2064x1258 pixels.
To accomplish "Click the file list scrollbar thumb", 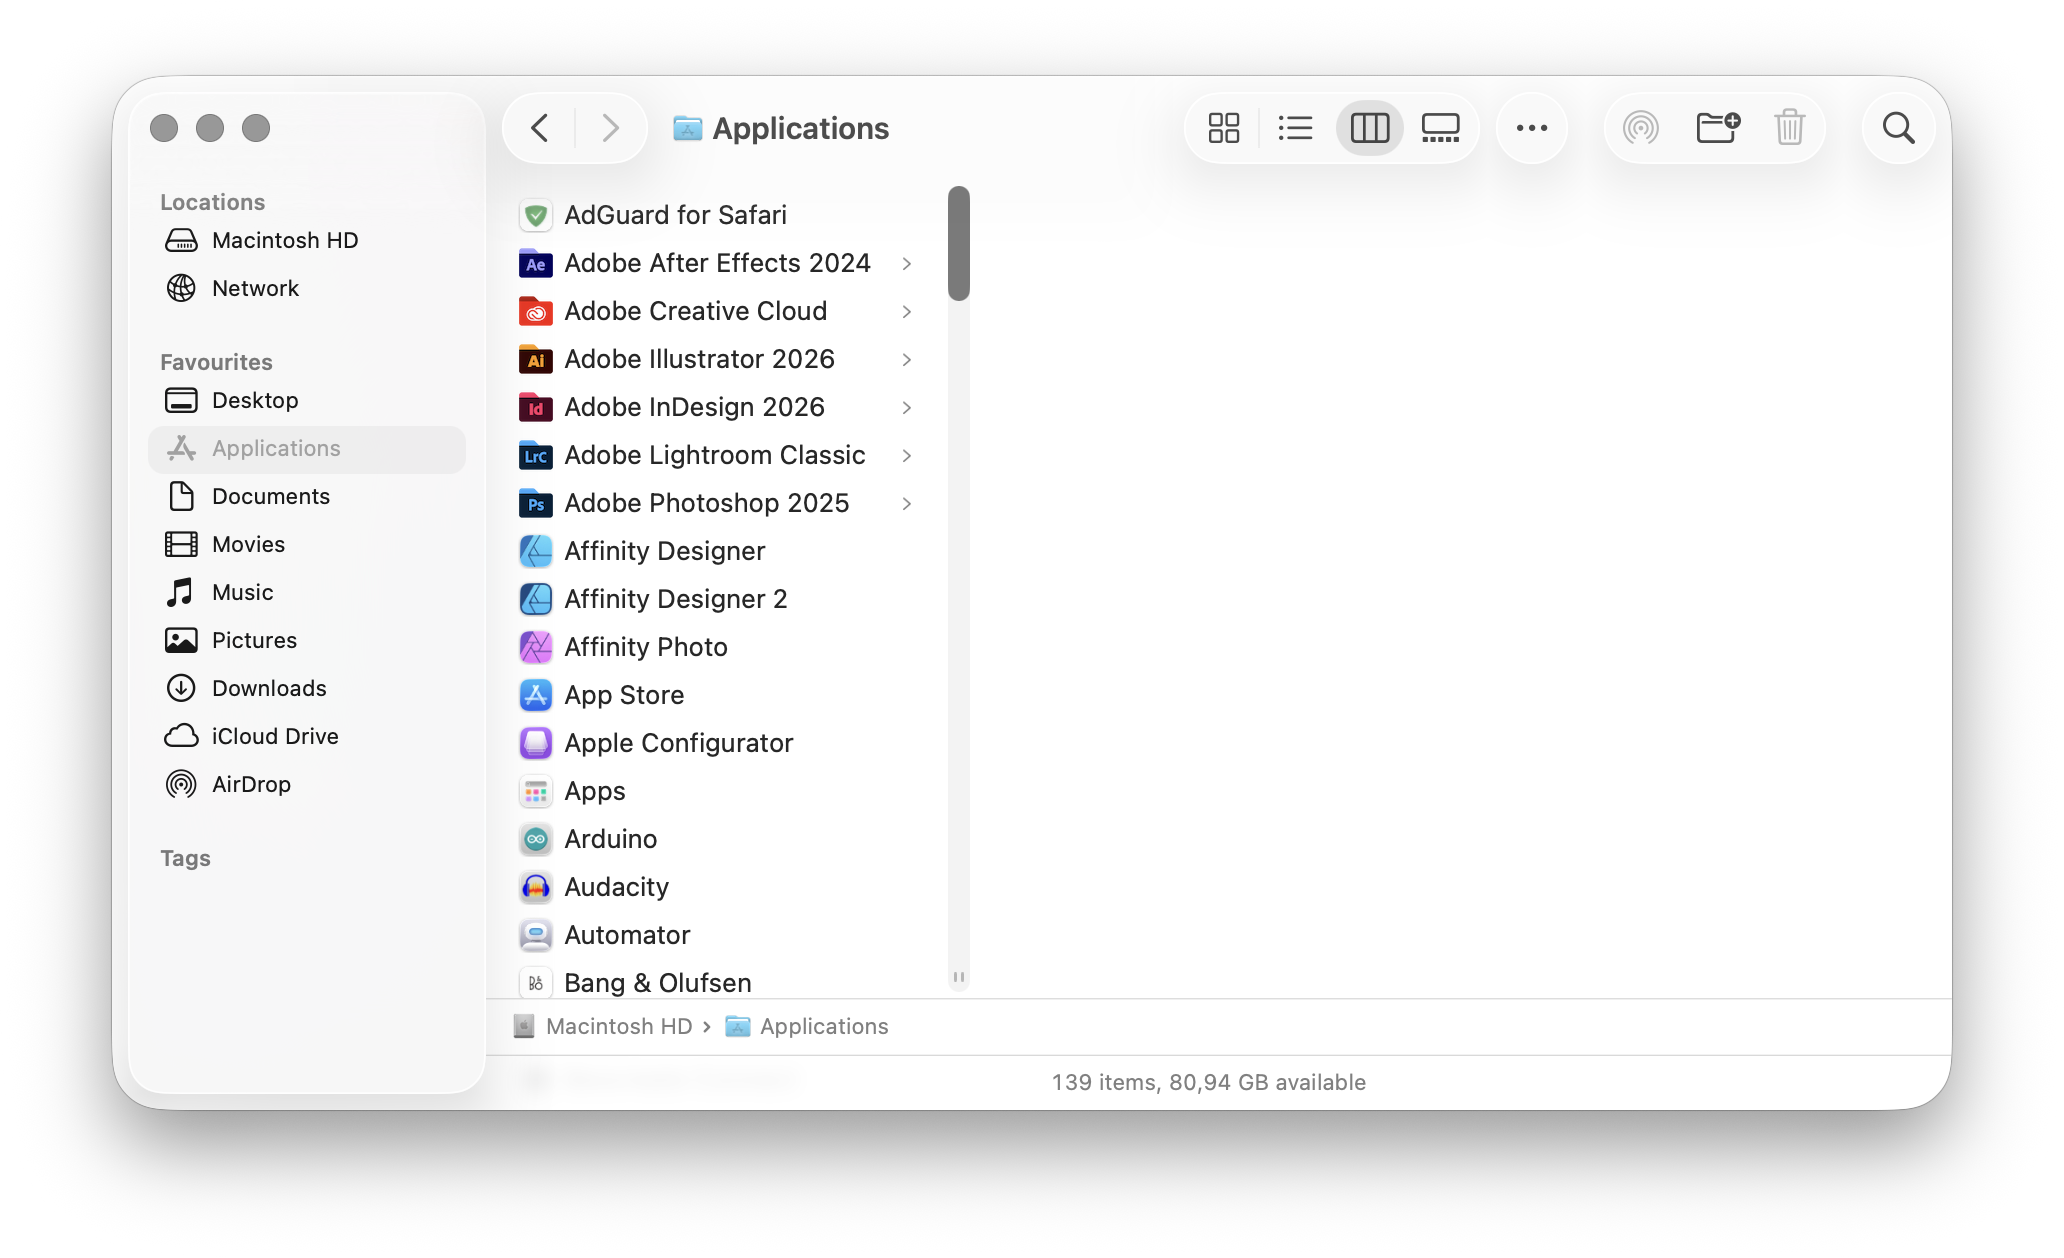I will (959, 243).
